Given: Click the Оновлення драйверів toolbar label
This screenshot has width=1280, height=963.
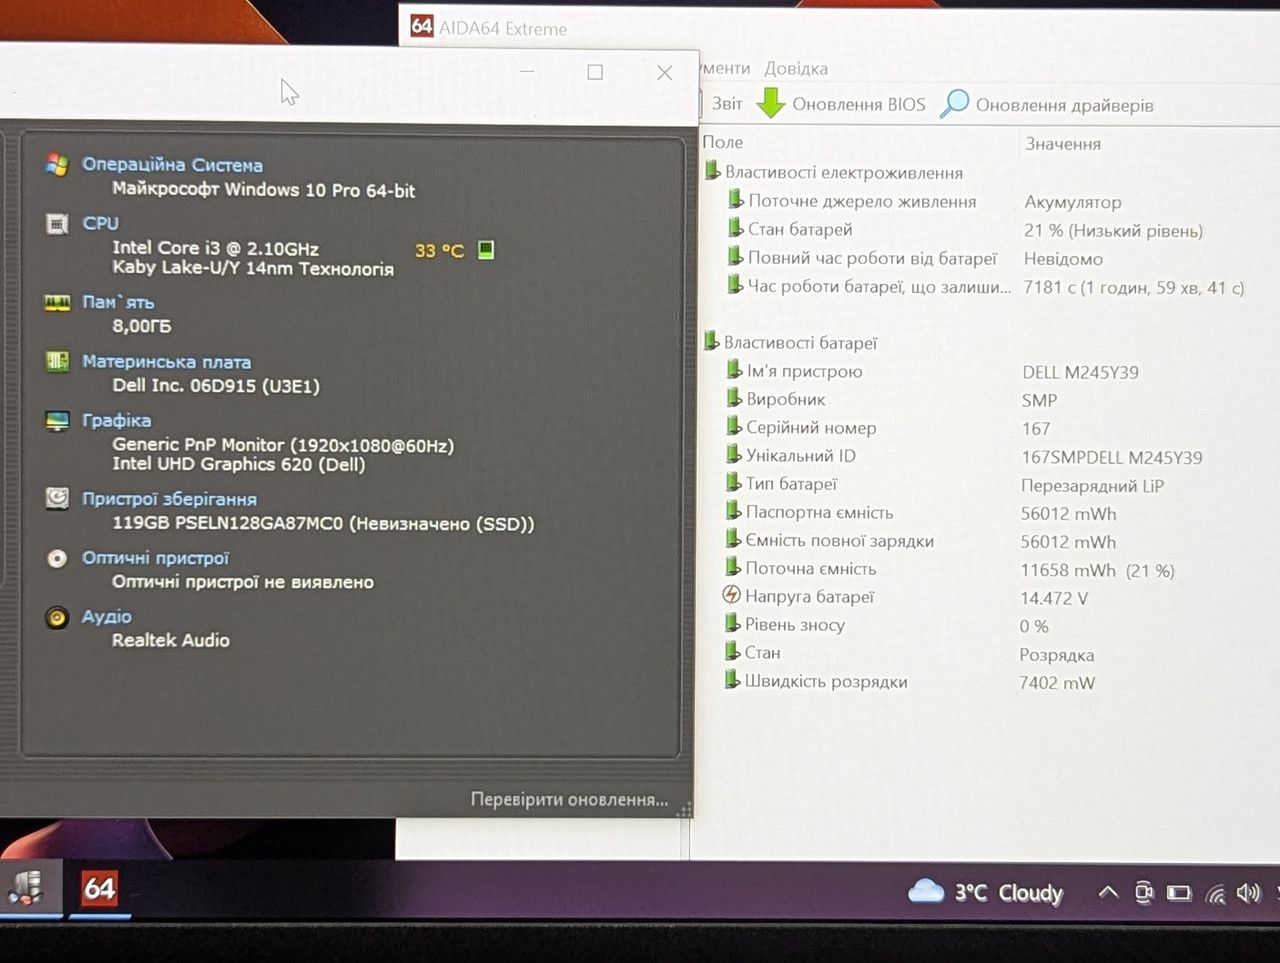Looking at the screenshot, I should [1064, 105].
